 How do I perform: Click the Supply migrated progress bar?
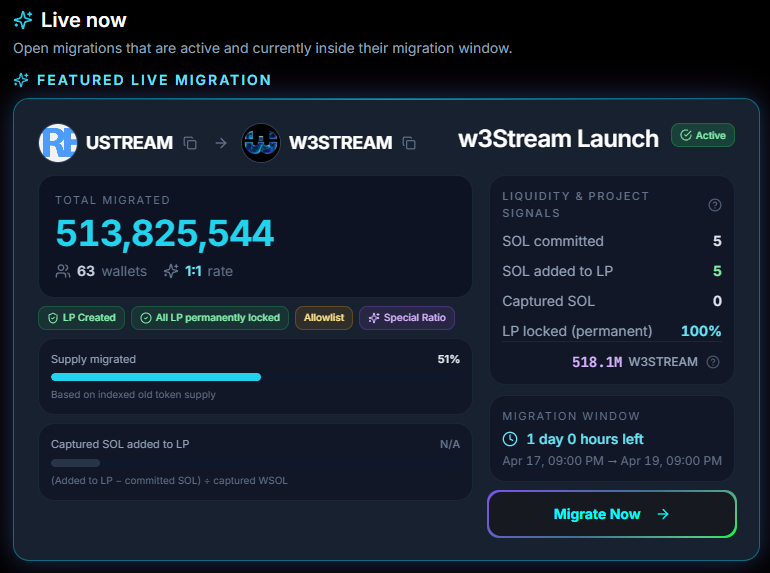pos(255,377)
